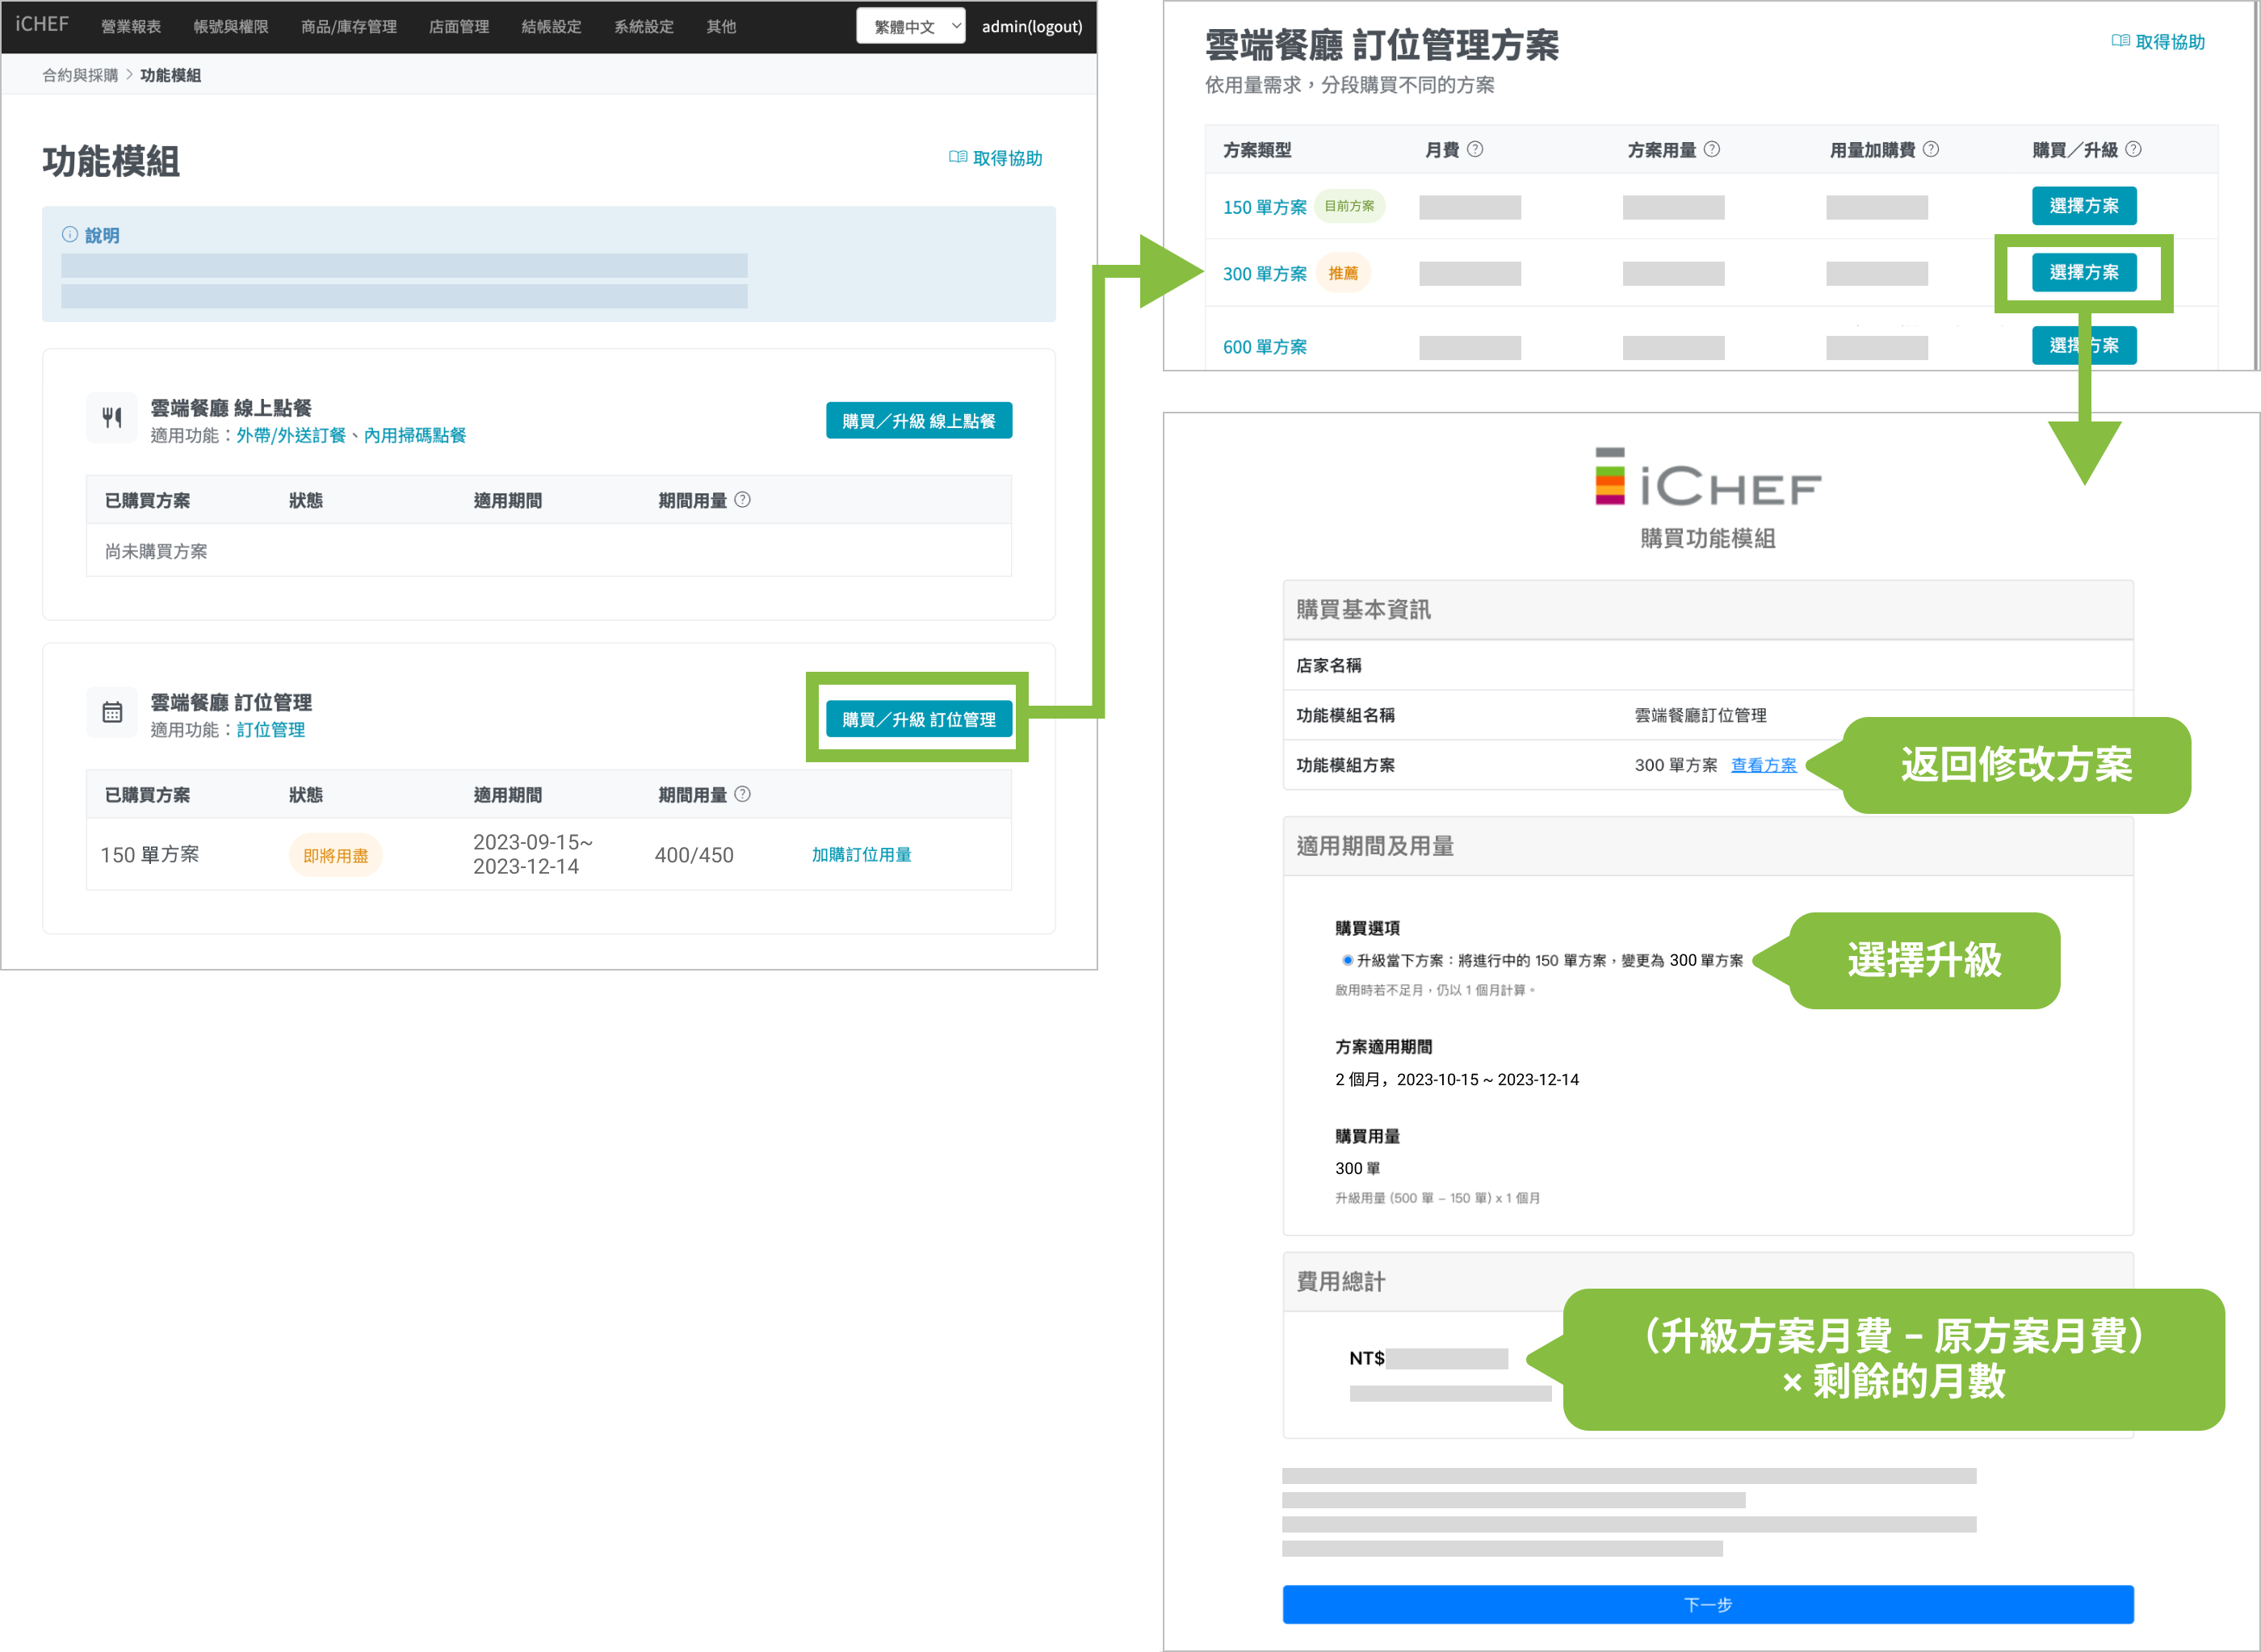Click the question mark icon next to 用量加購費

pos(1931,149)
